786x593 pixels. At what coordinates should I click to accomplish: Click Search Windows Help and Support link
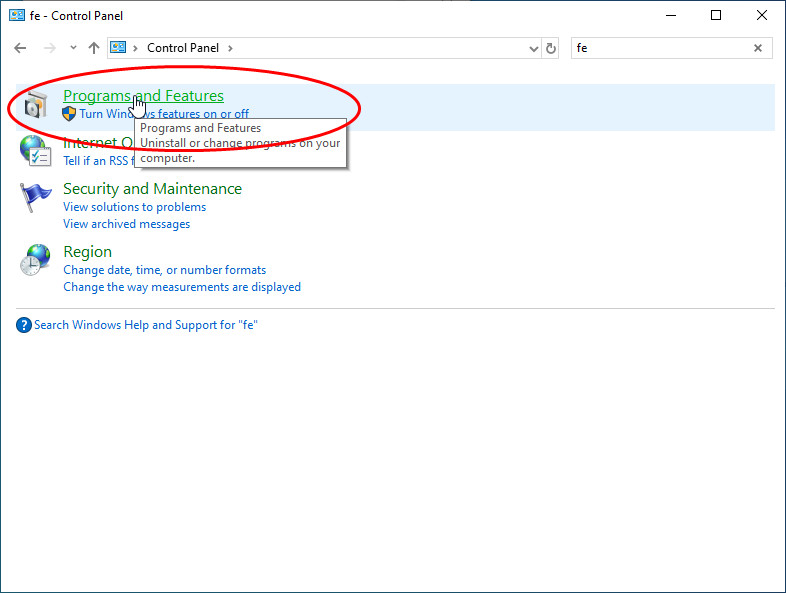click(x=145, y=325)
